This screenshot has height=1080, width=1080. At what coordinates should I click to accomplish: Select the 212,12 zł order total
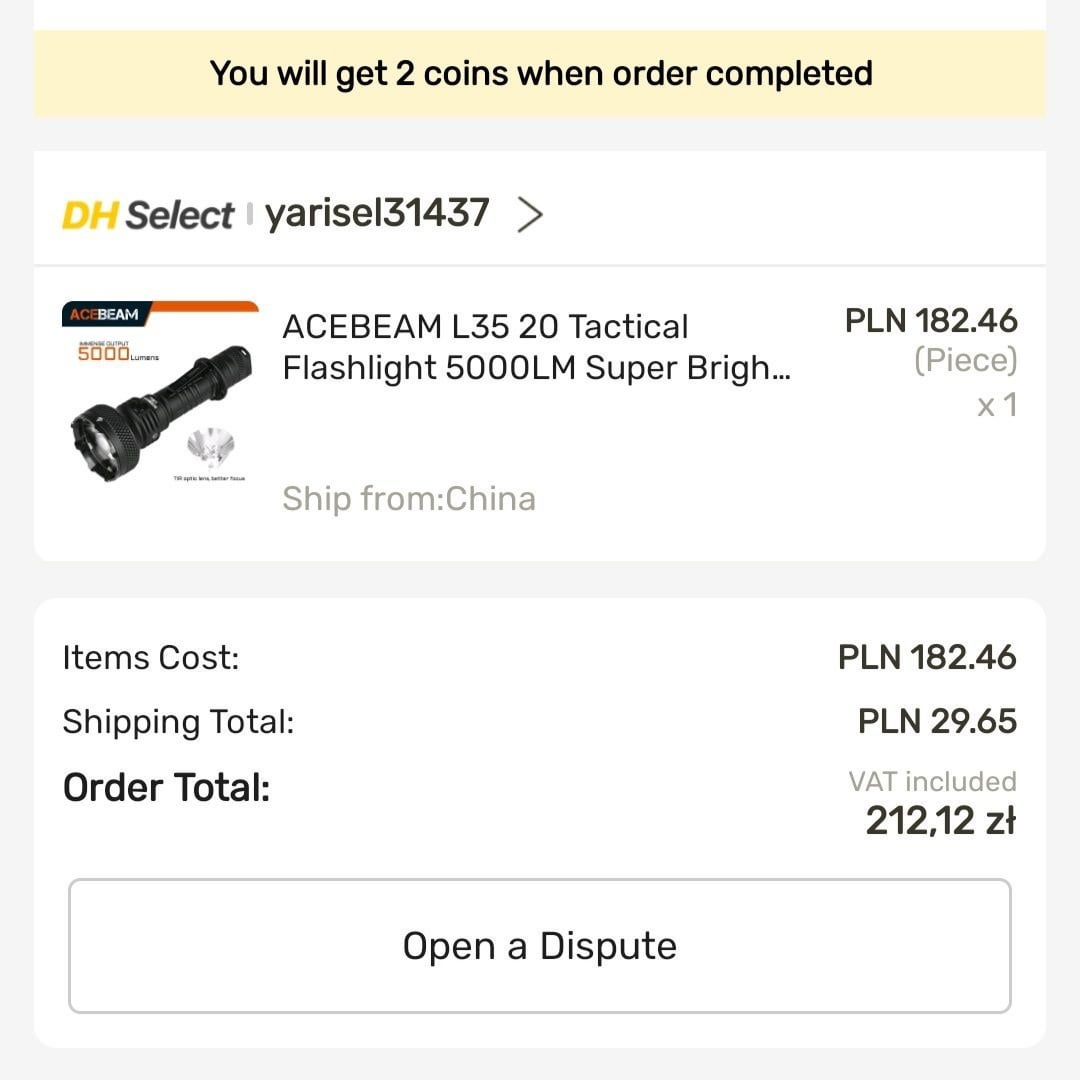click(x=940, y=821)
